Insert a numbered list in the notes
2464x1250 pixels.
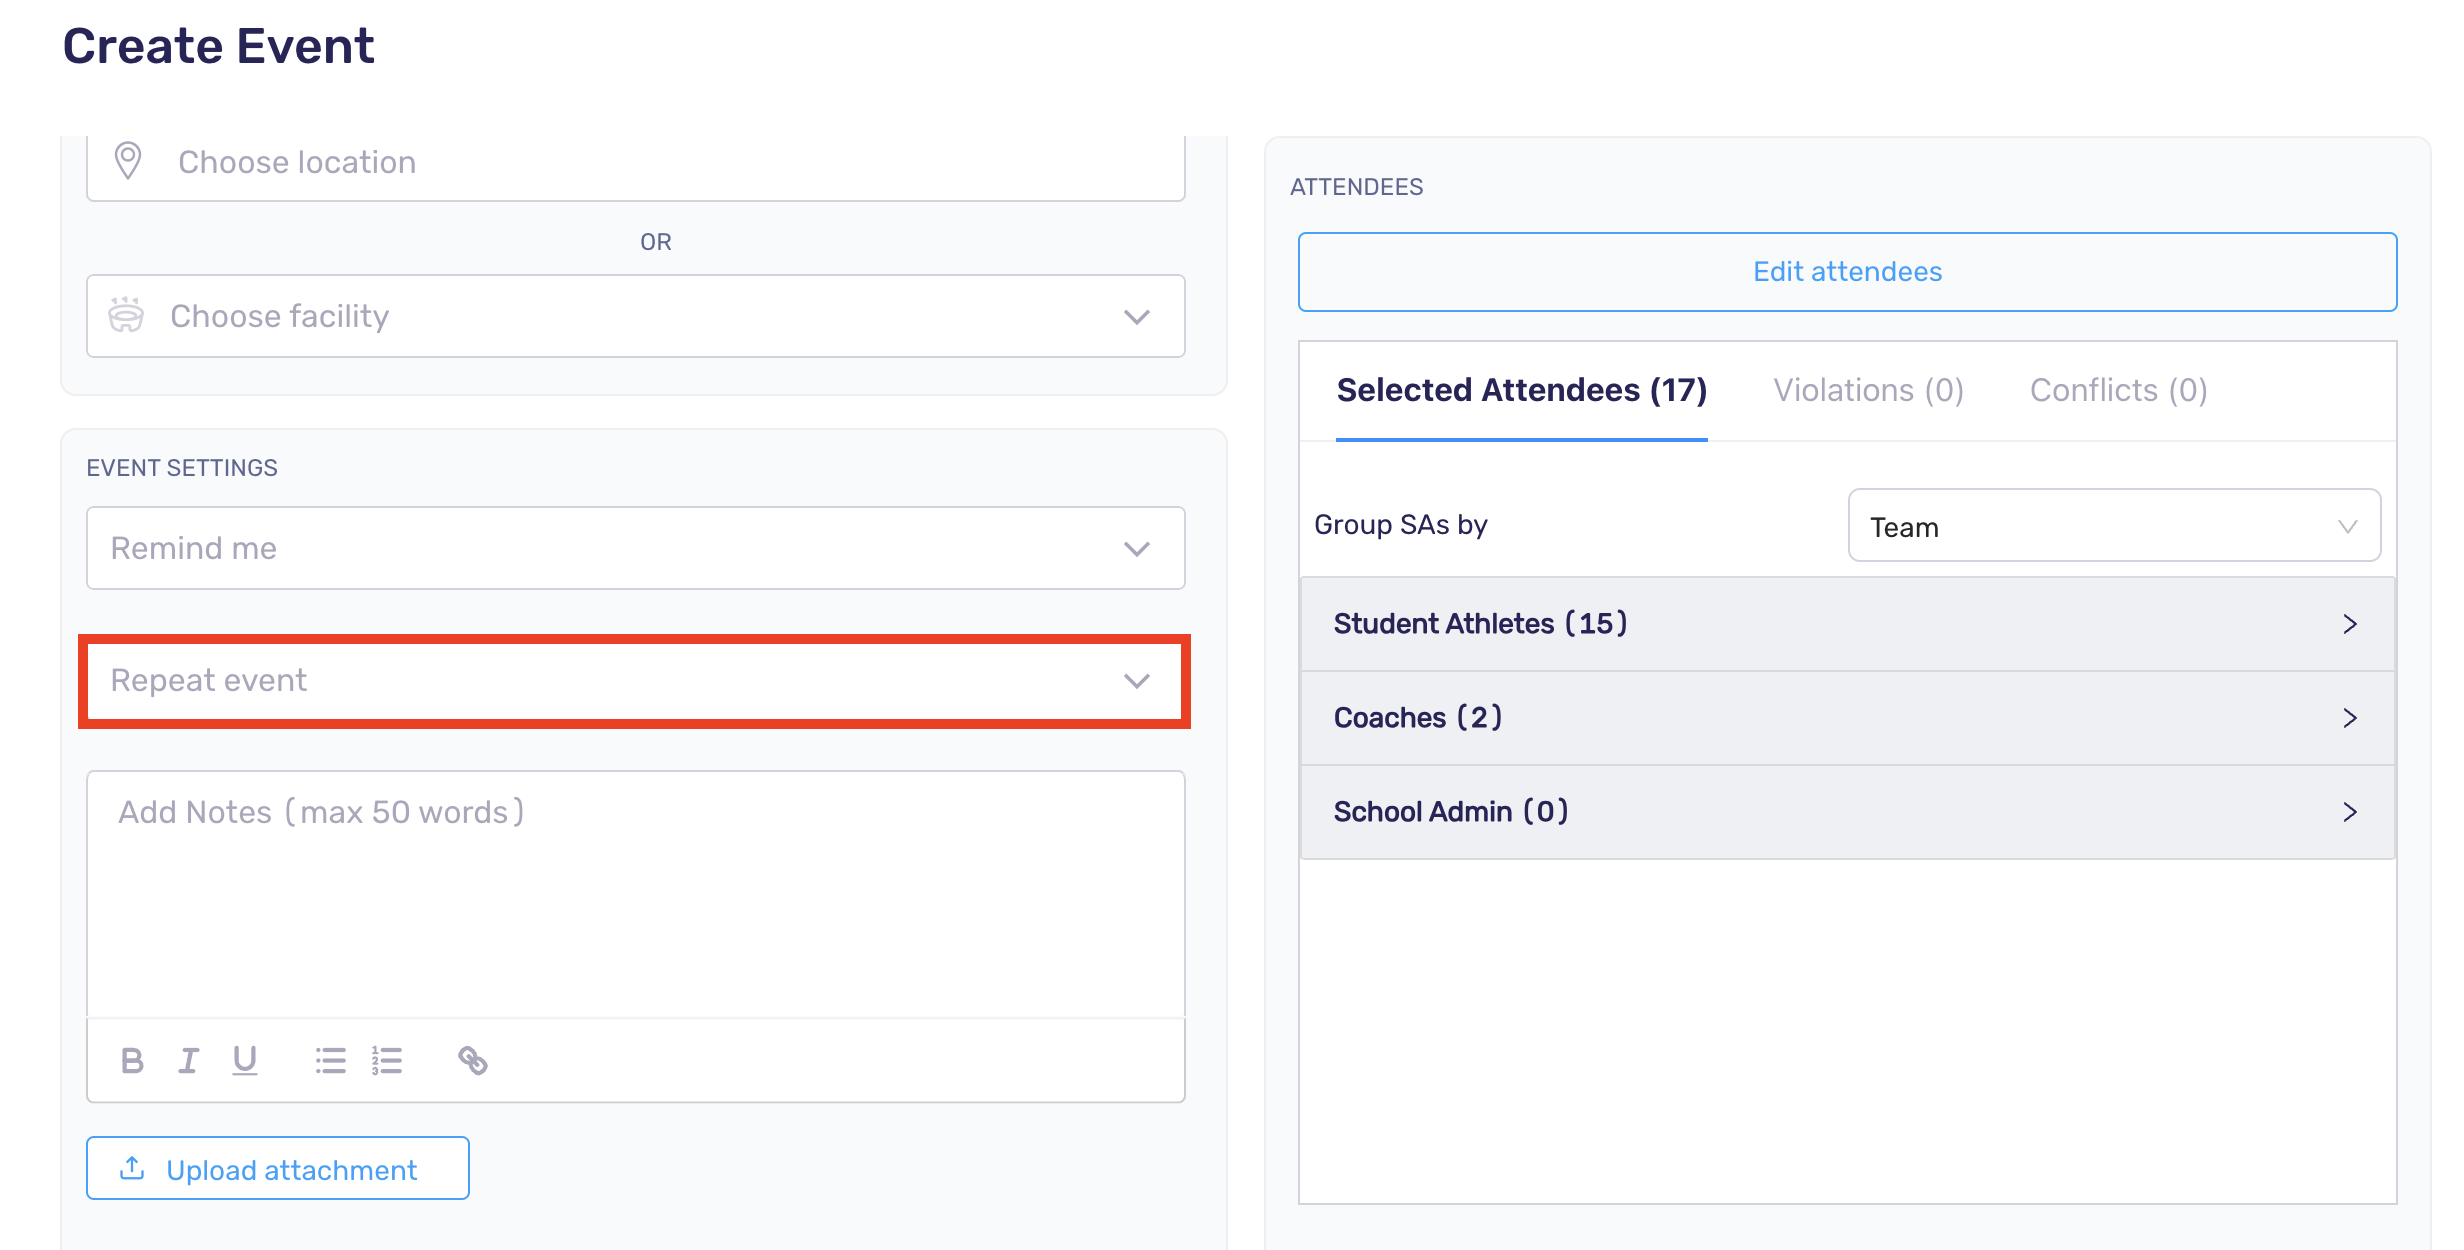pyautogui.click(x=385, y=1060)
